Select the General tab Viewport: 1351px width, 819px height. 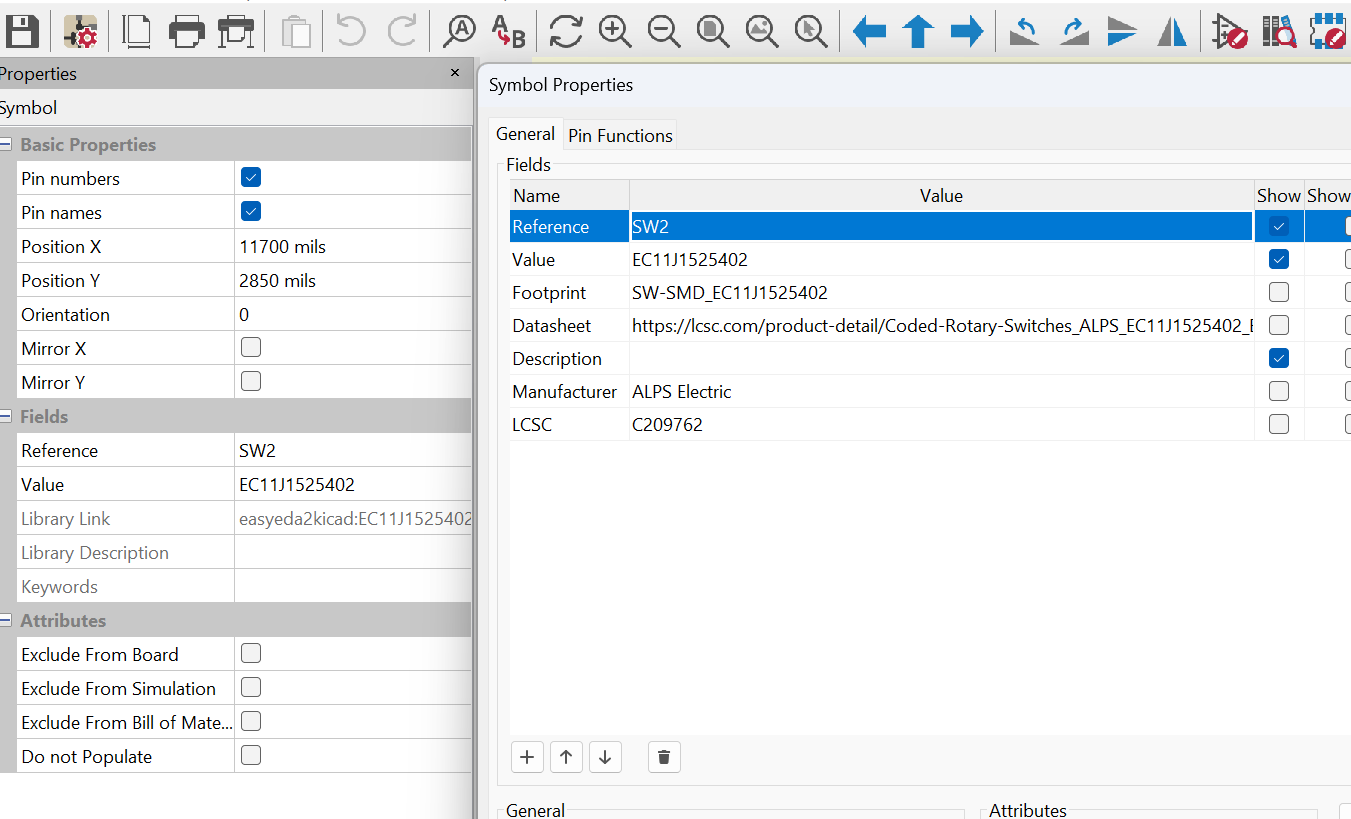click(x=525, y=134)
